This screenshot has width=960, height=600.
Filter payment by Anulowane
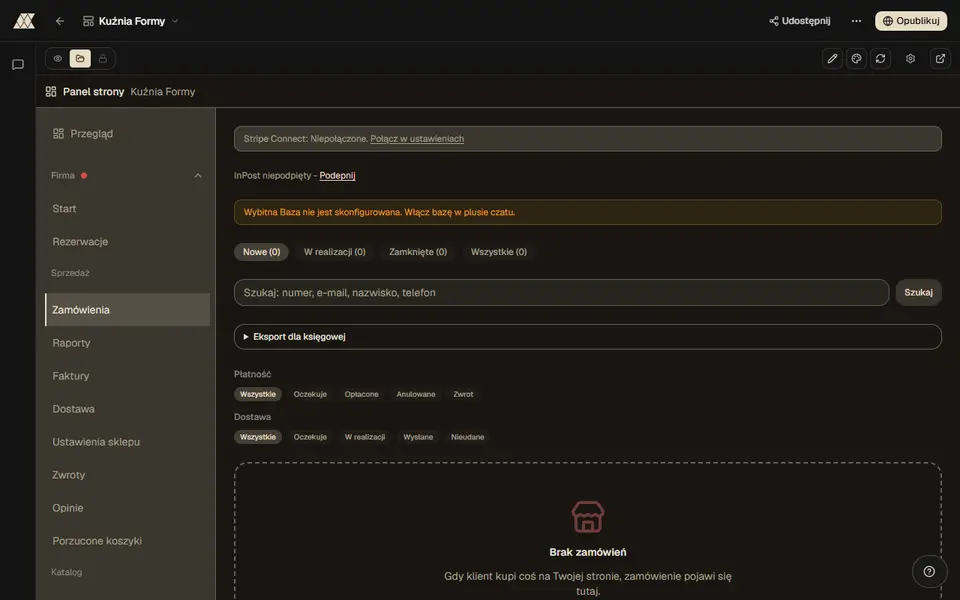pos(416,394)
